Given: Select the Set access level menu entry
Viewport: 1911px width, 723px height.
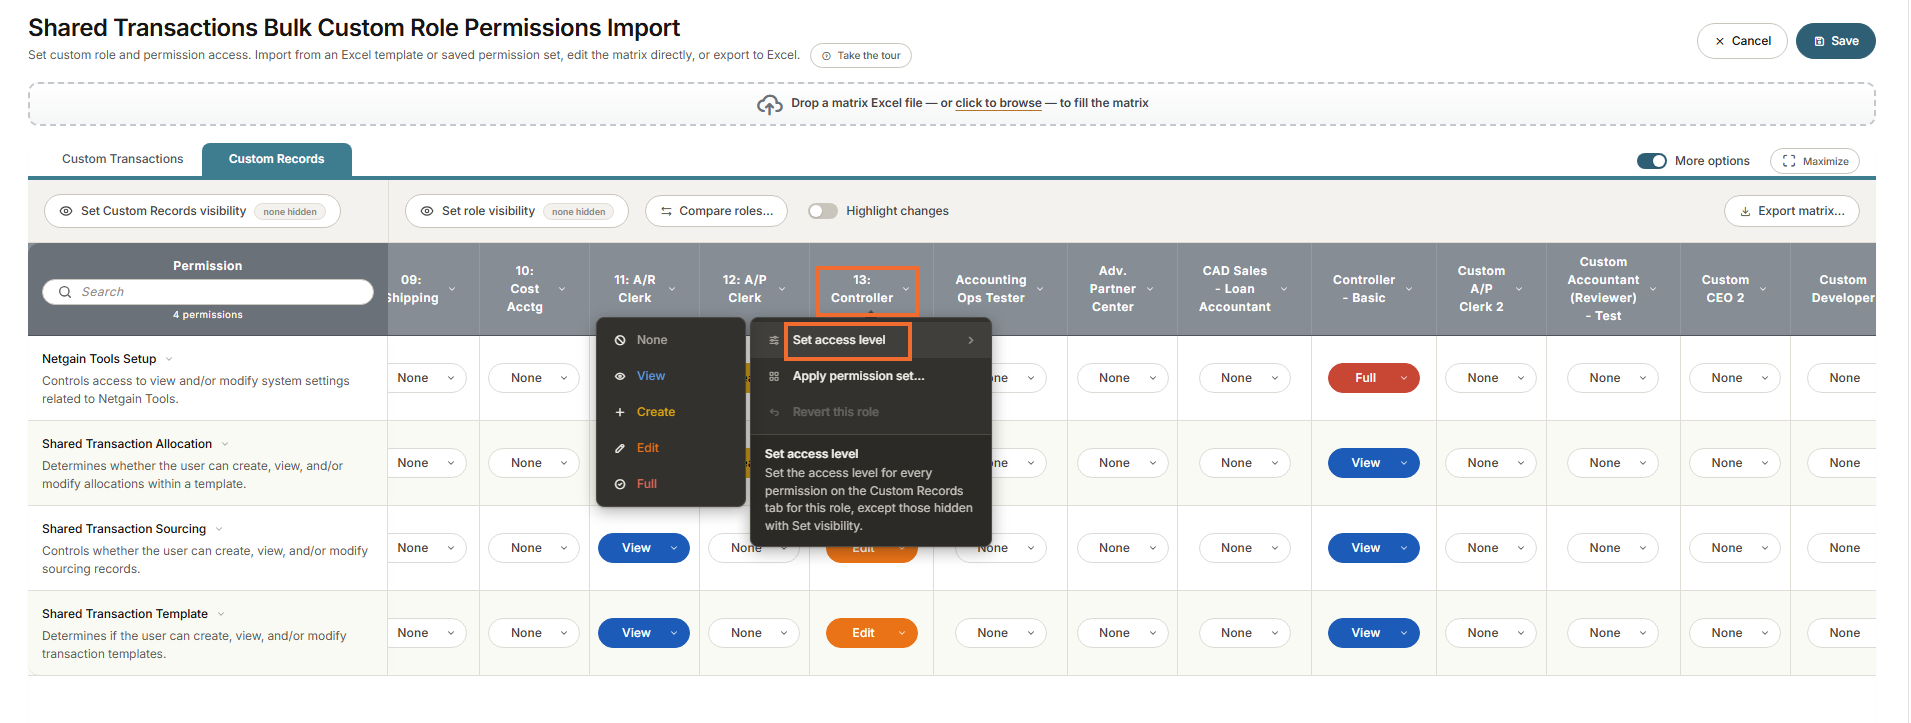Looking at the screenshot, I should [871, 340].
